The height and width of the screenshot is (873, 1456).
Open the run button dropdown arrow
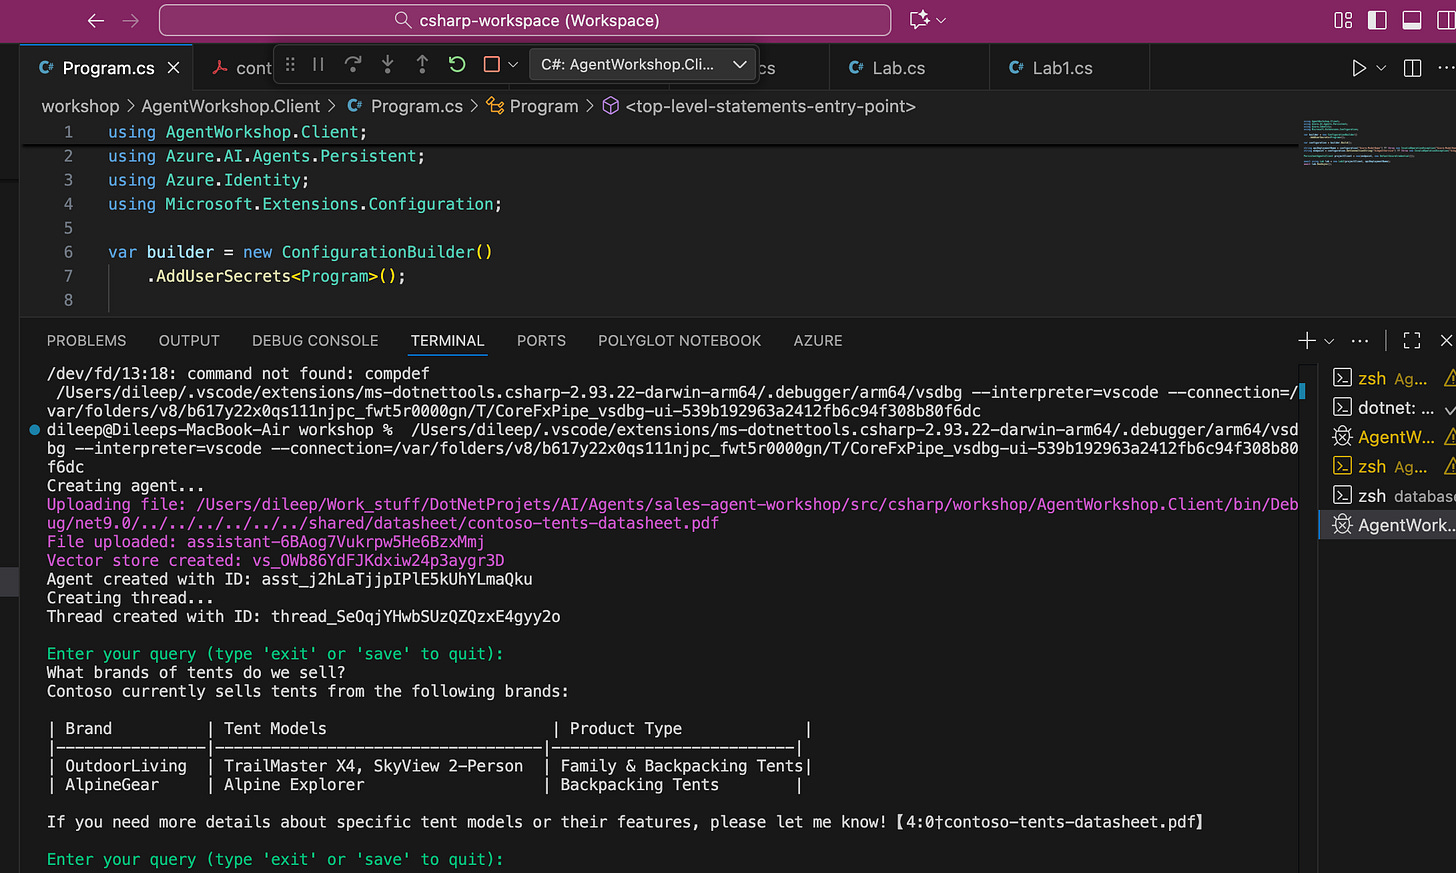tap(1381, 68)
